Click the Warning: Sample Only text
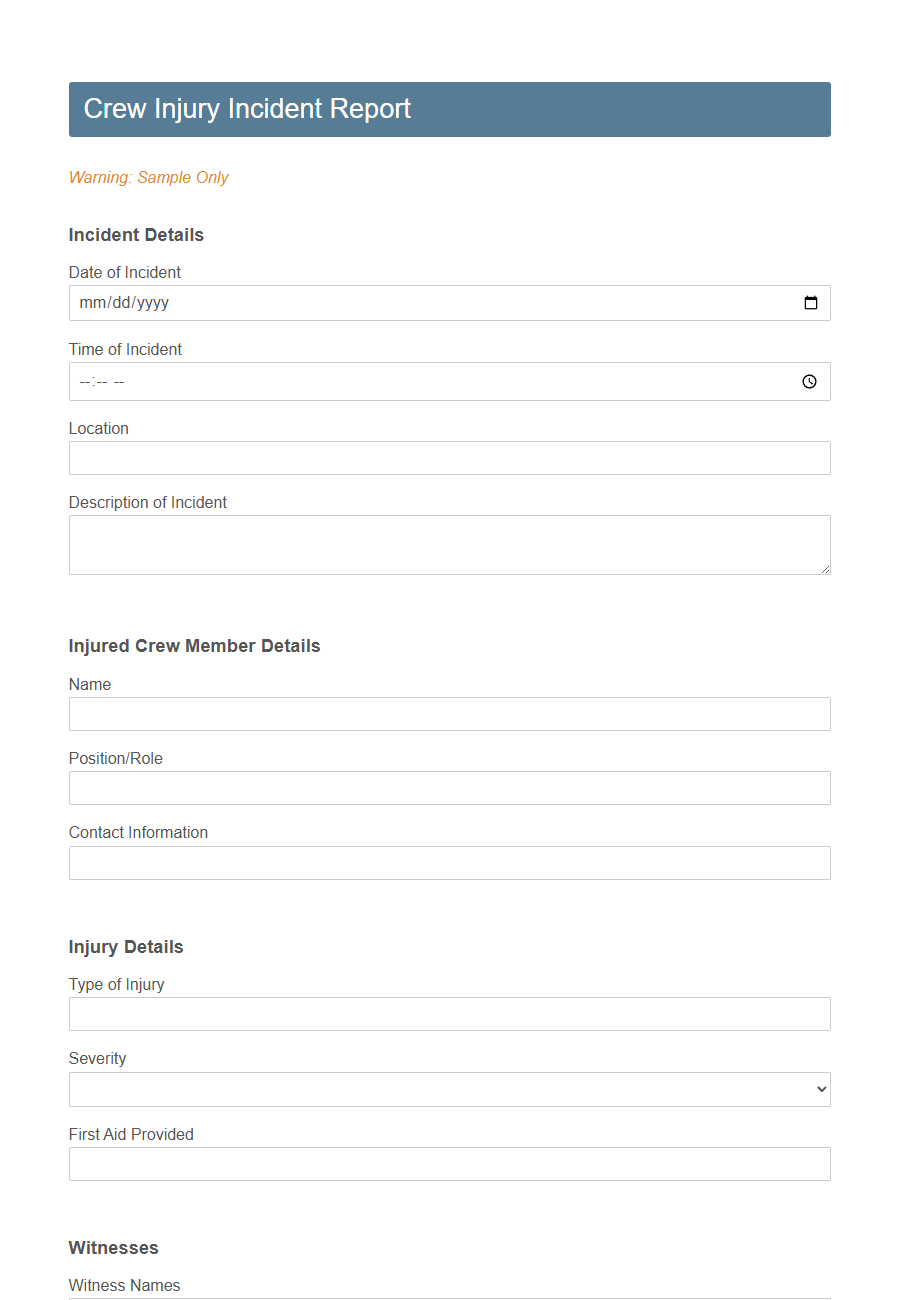This screenshot has width=900, height=1300. coord(148,177)
